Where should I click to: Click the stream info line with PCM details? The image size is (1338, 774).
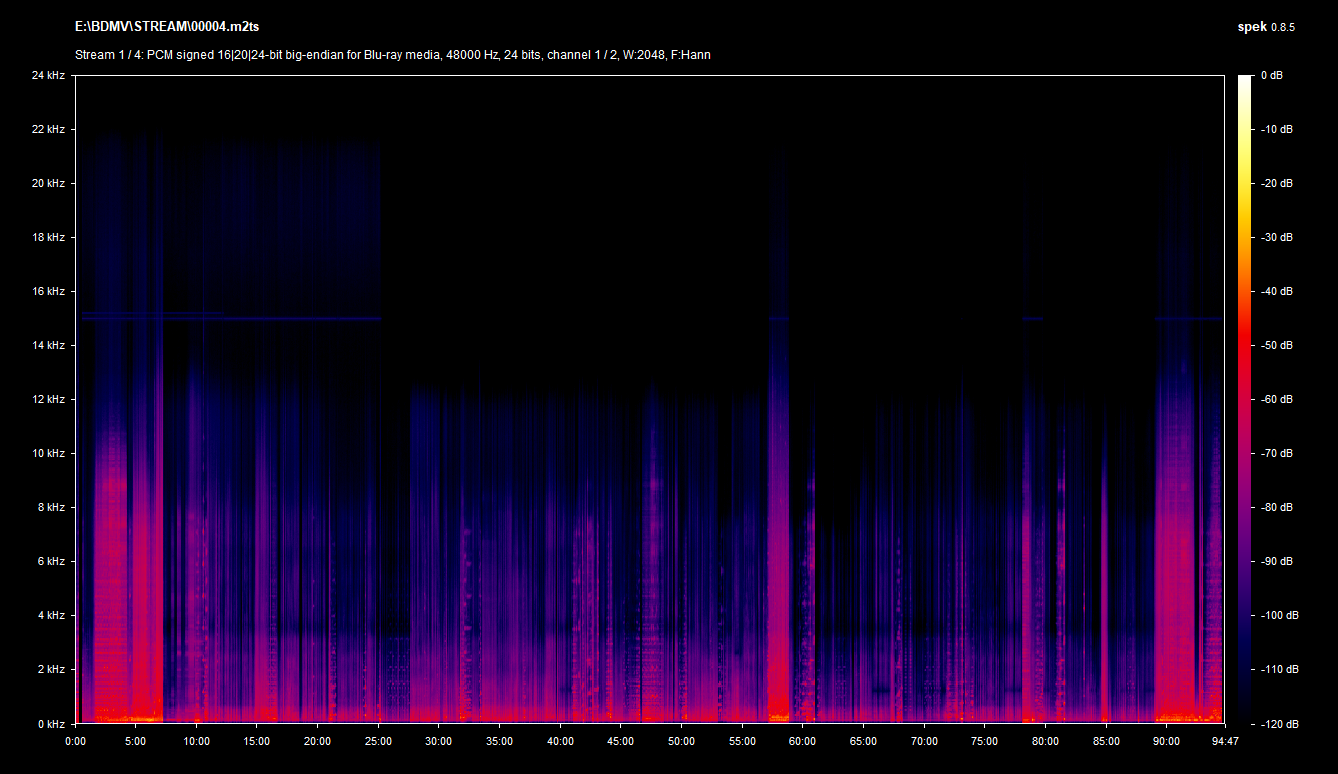click(x=393, y=55)
